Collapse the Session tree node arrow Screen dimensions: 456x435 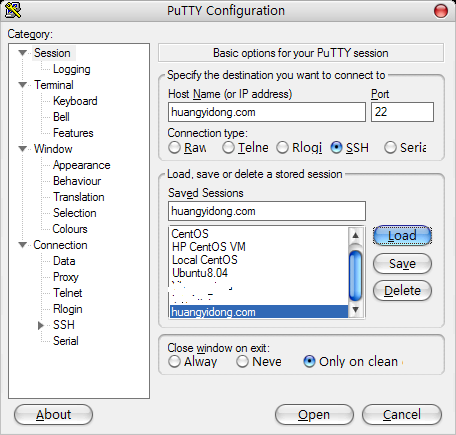pos(23,53)
